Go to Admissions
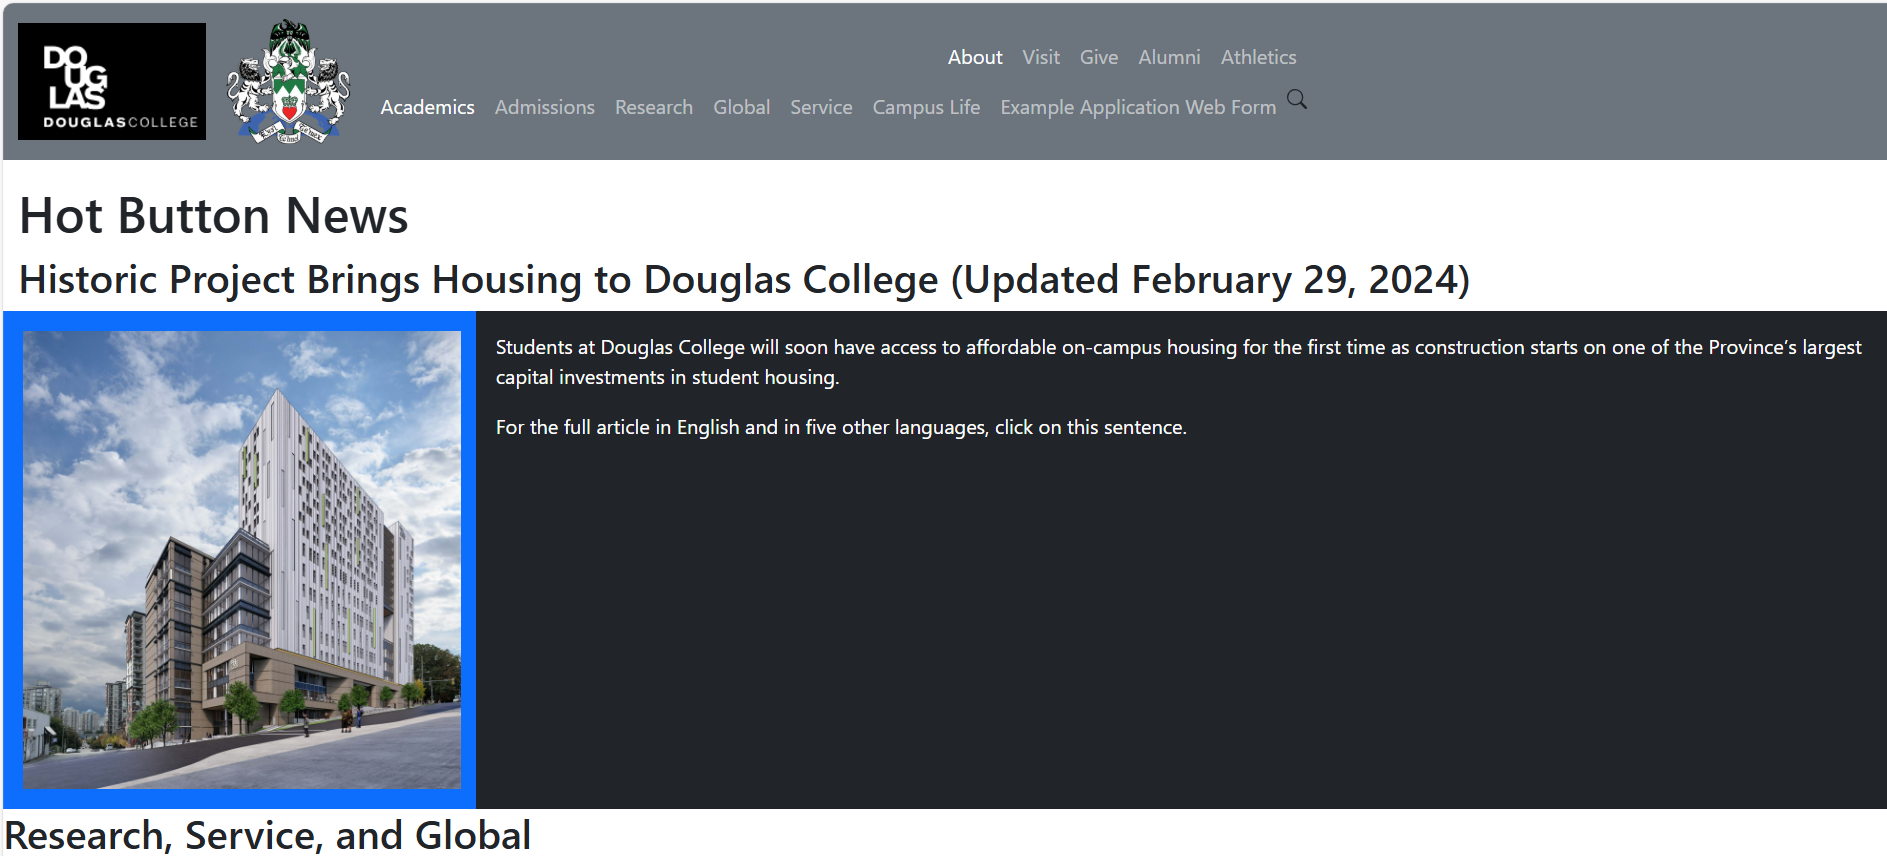 click(x=545, y=108)
